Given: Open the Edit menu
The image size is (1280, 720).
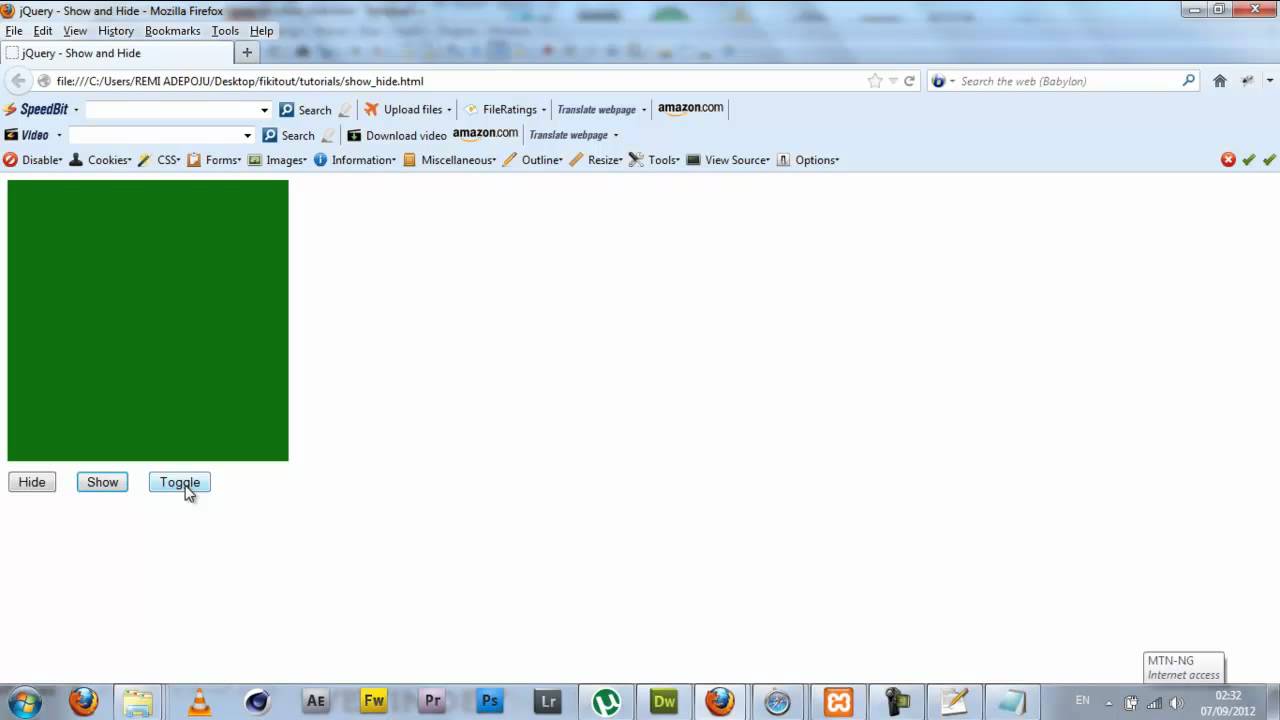Looking at the screenshot, I should point(43,31).
